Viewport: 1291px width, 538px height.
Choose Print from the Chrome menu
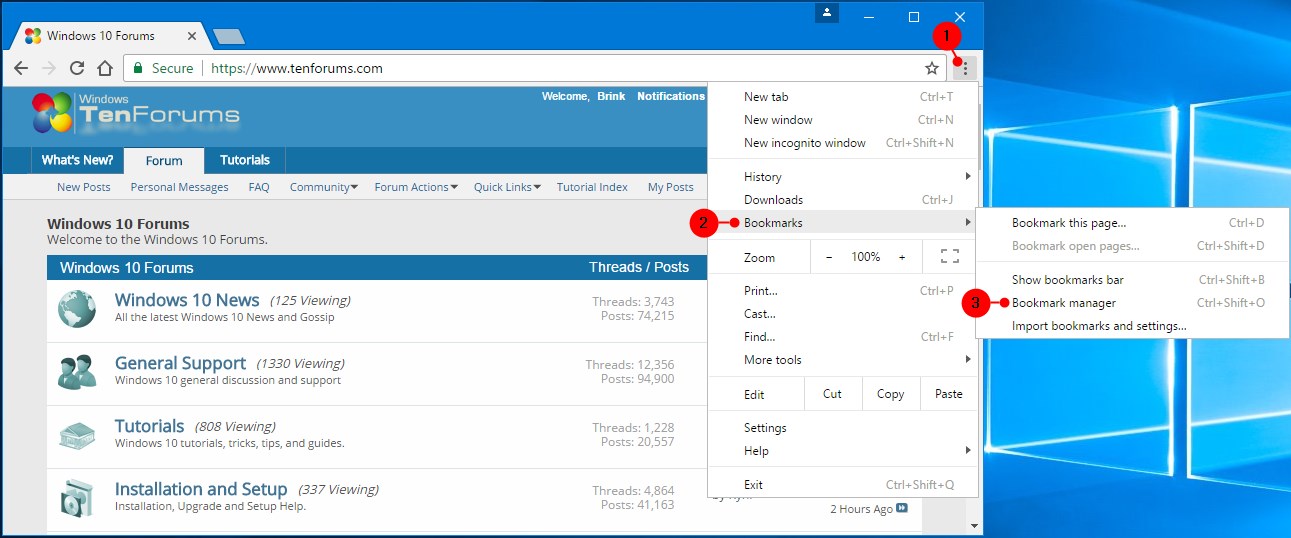point(844,291)
